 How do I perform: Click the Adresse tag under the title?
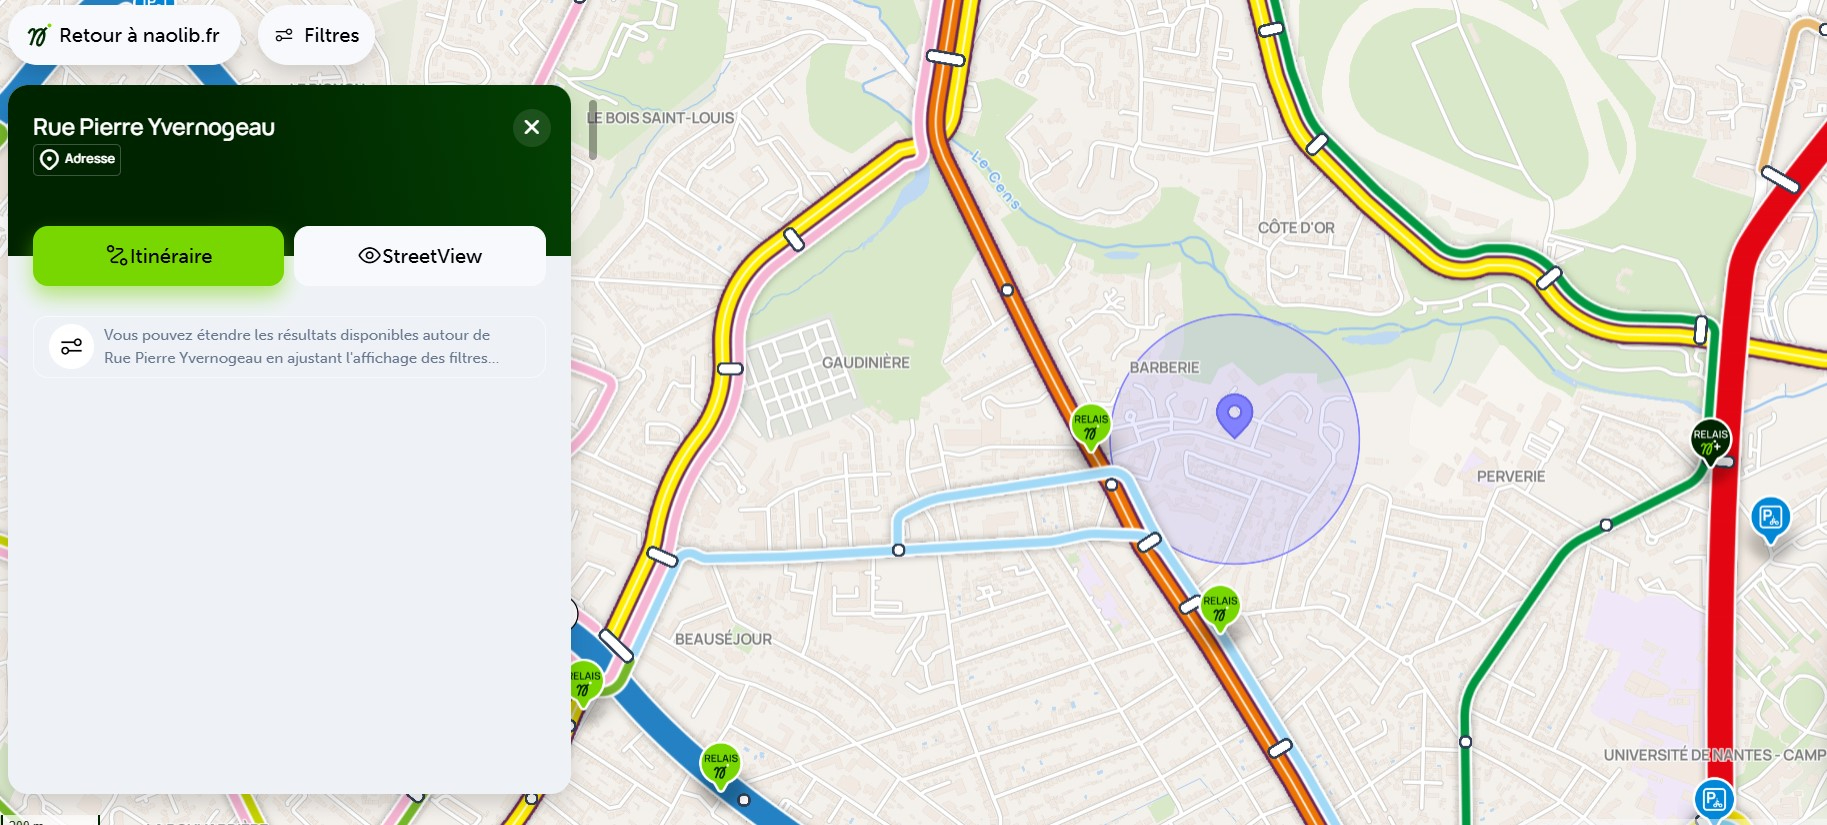click(x=77, y=159)
